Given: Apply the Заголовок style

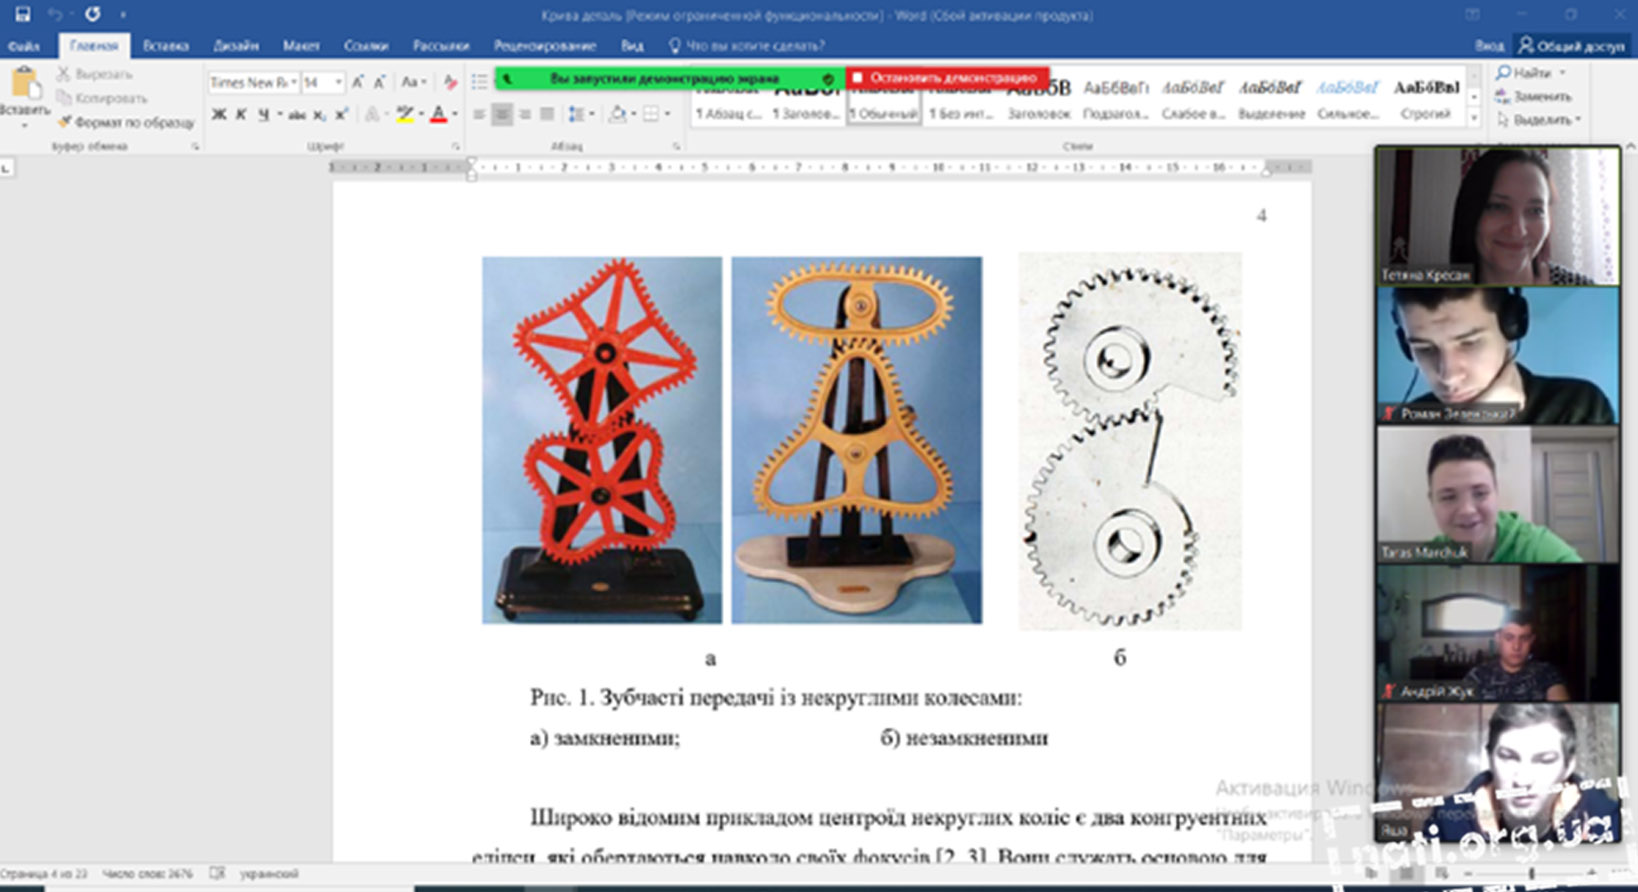Looking at the screenshot, I should pos(1039,99).
